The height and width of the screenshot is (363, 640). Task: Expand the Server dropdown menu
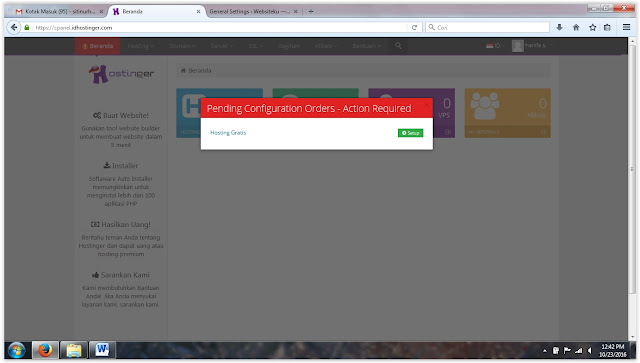click(222, 46)
